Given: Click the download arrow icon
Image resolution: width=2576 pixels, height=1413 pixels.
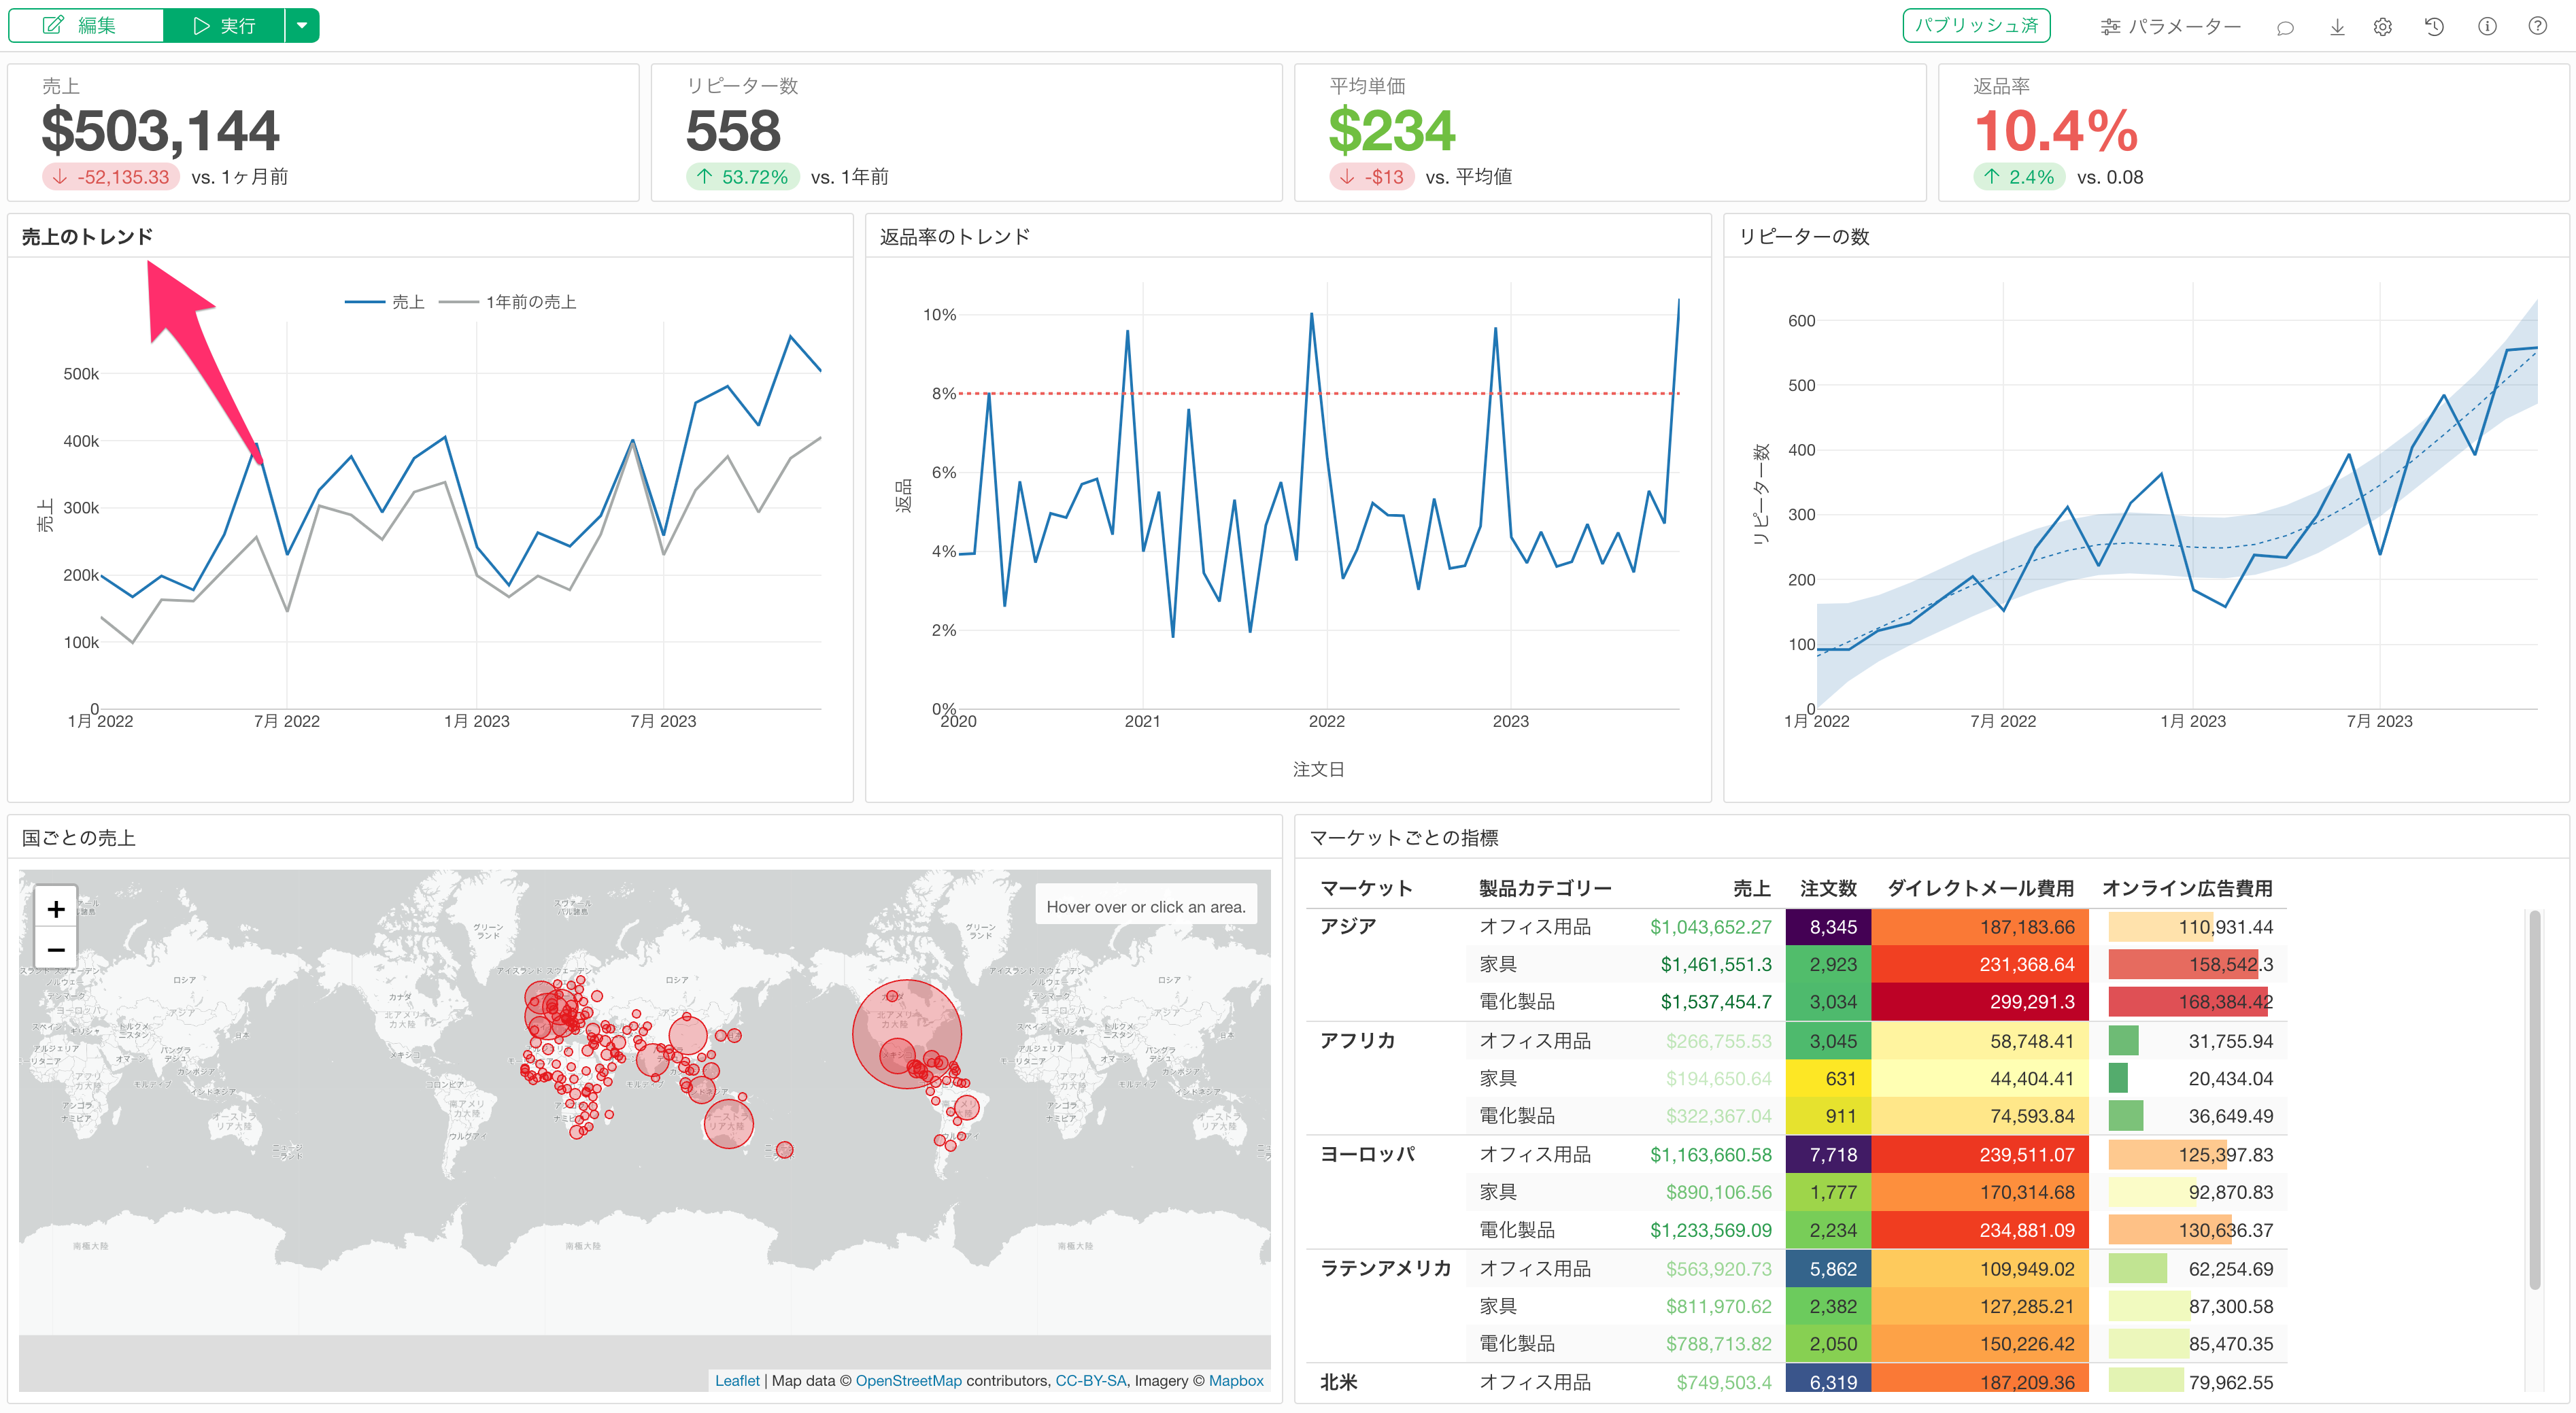Looking at the screenshot, I should 2337,27.
